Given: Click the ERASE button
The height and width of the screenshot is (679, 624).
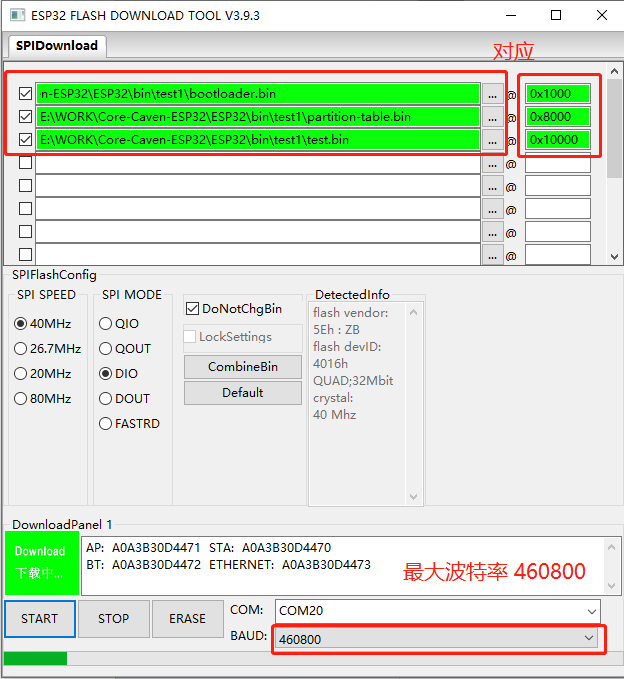Looking at the screenshot, I should point(188,619).
